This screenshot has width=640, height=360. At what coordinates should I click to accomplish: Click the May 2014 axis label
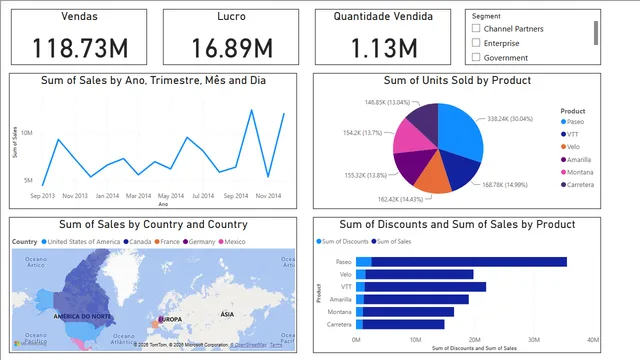coord(171,196)
